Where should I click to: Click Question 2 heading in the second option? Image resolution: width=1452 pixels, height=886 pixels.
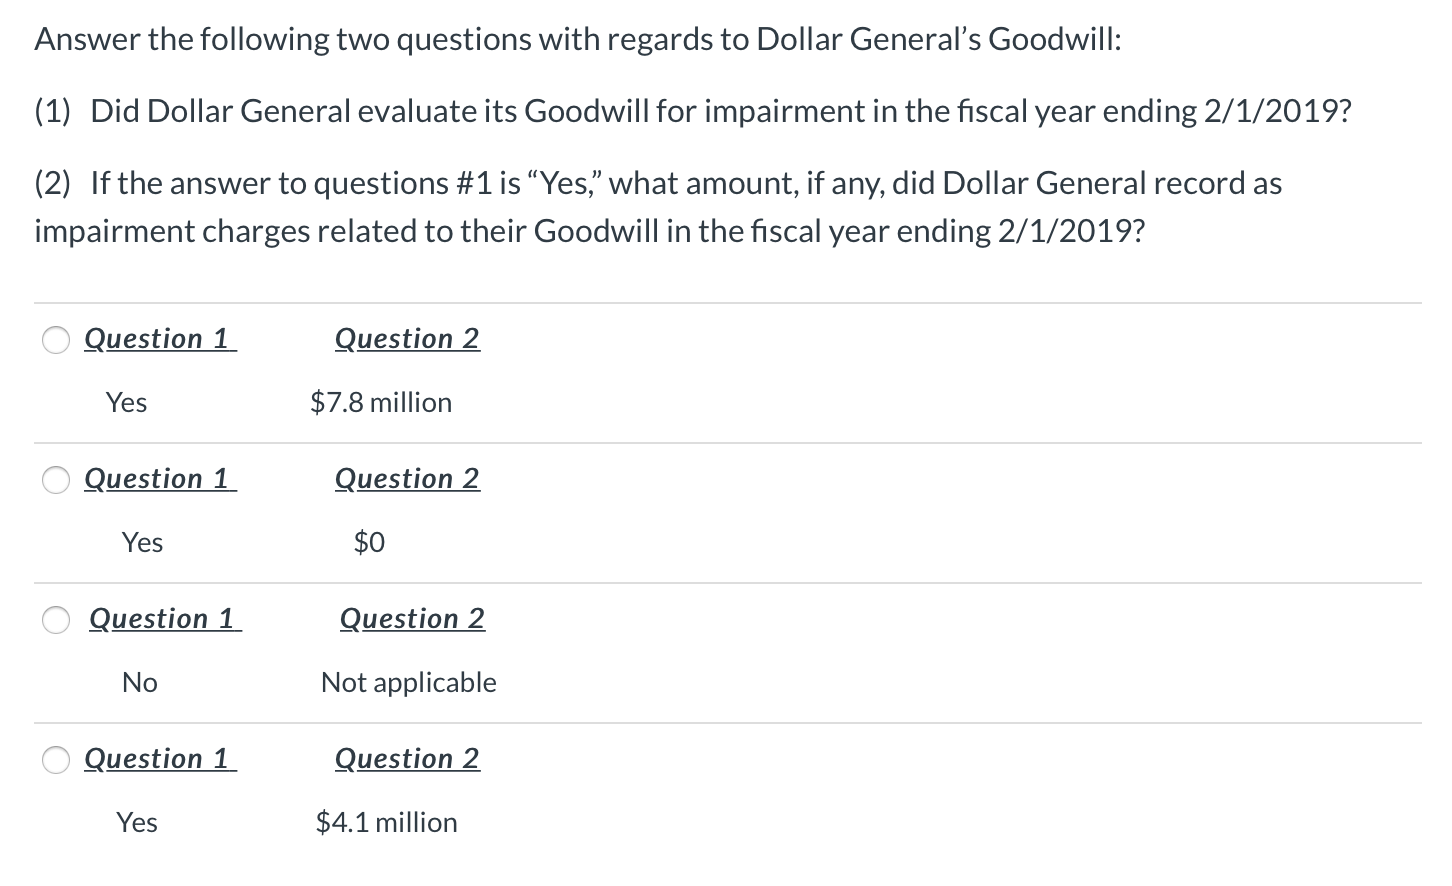(x=407, y=478)
